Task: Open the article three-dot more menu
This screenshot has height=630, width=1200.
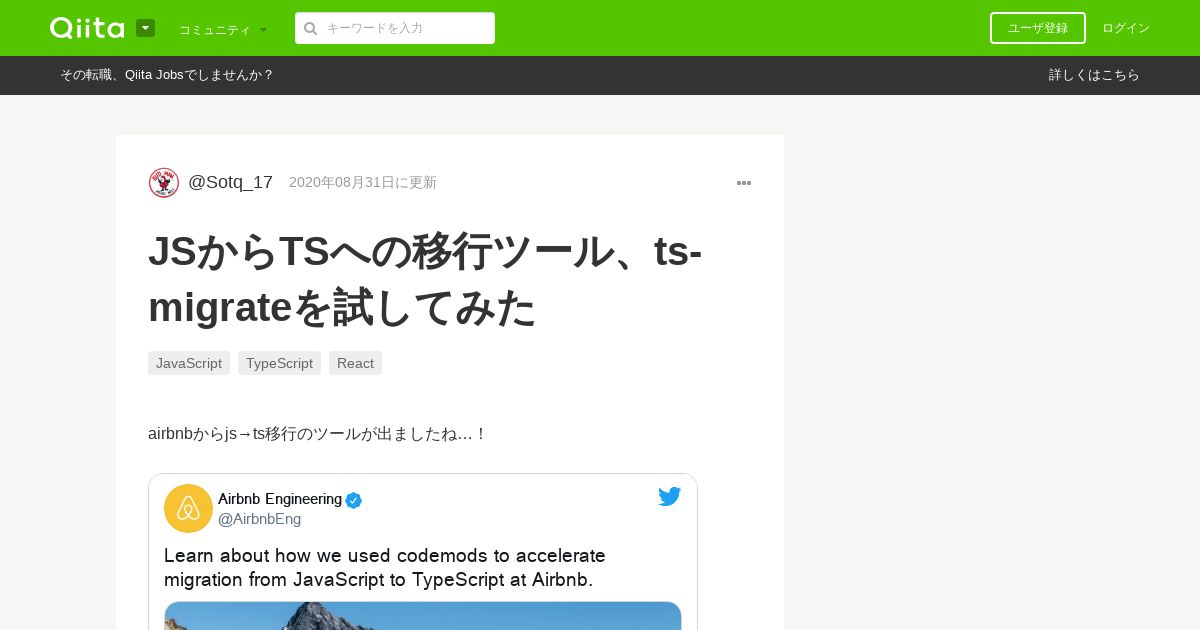Action: 744,183
